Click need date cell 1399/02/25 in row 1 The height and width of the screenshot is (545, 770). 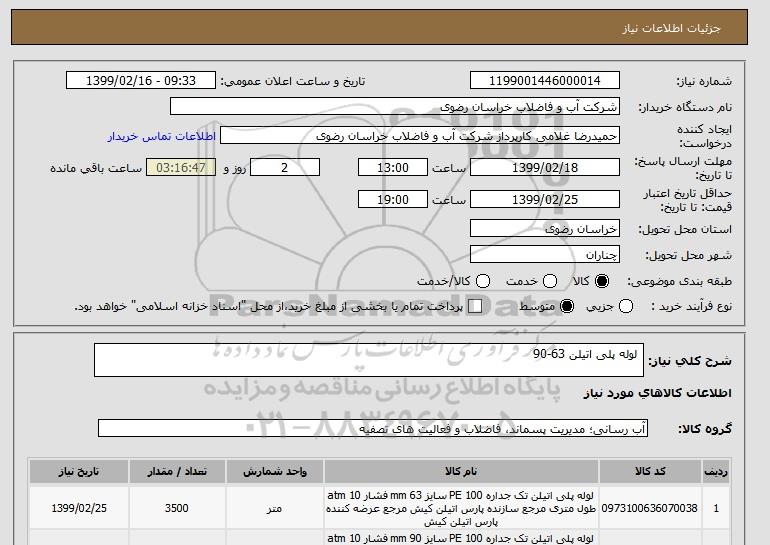(x=79, y=508)
